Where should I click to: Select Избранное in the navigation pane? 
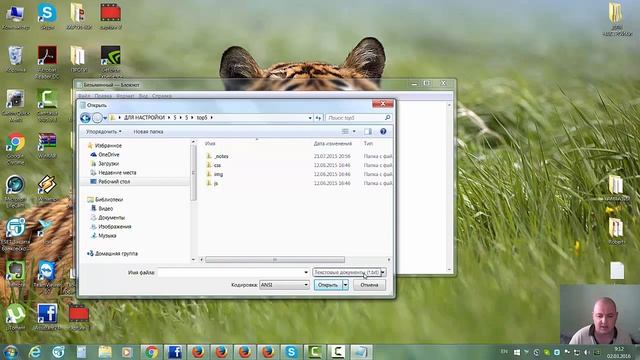(108, 146)
